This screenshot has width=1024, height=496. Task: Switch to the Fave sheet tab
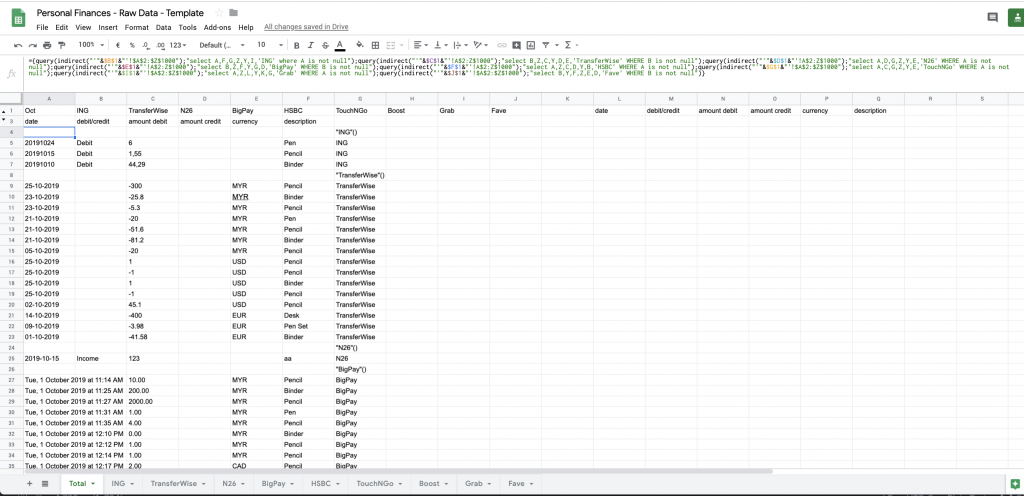521,484
